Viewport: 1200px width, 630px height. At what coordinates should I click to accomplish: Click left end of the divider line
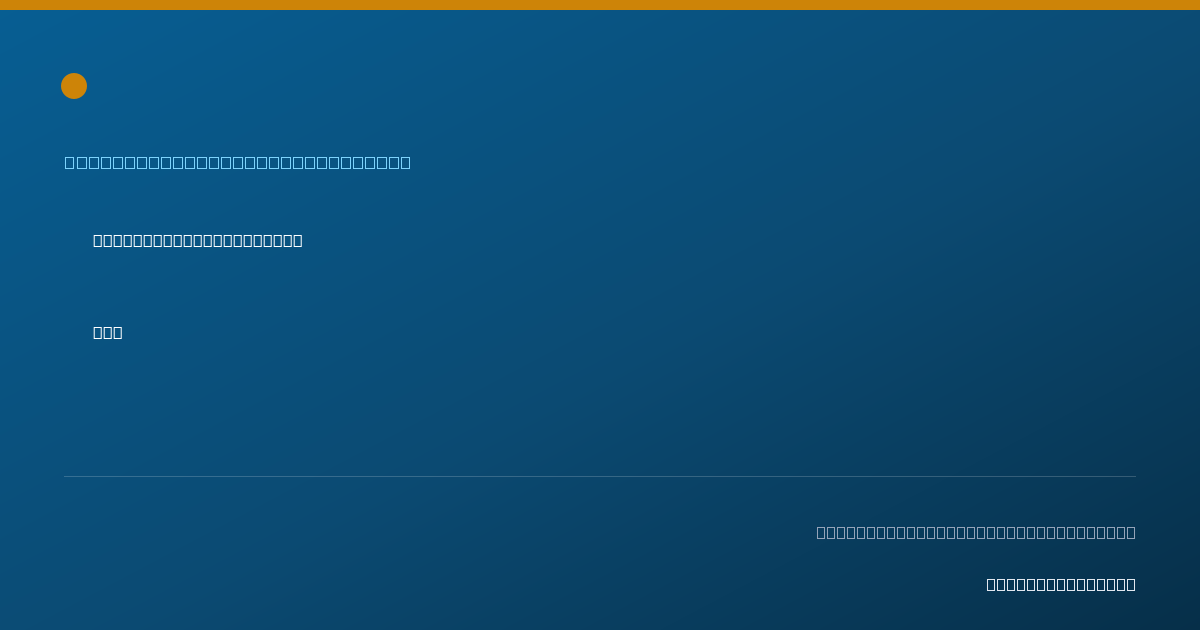[x=66, y=476]
